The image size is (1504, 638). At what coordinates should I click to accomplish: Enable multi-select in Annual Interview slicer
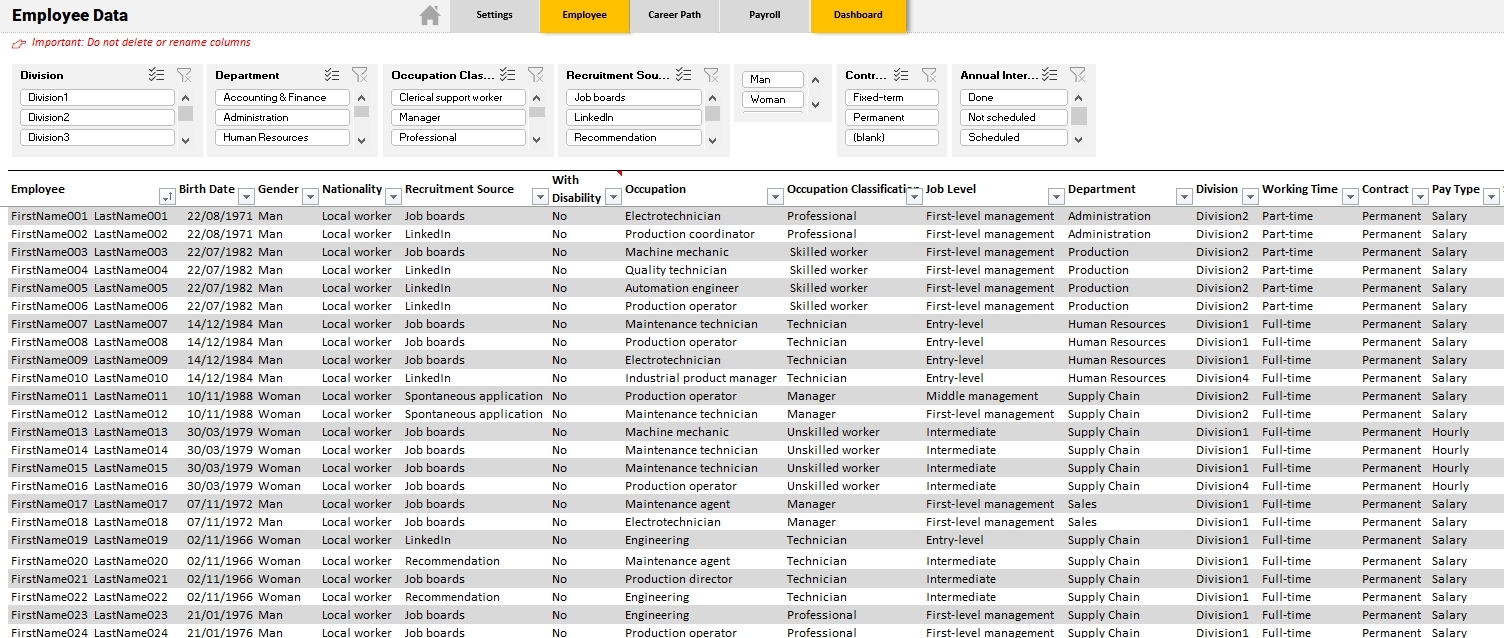click(x=1049, y=75)
